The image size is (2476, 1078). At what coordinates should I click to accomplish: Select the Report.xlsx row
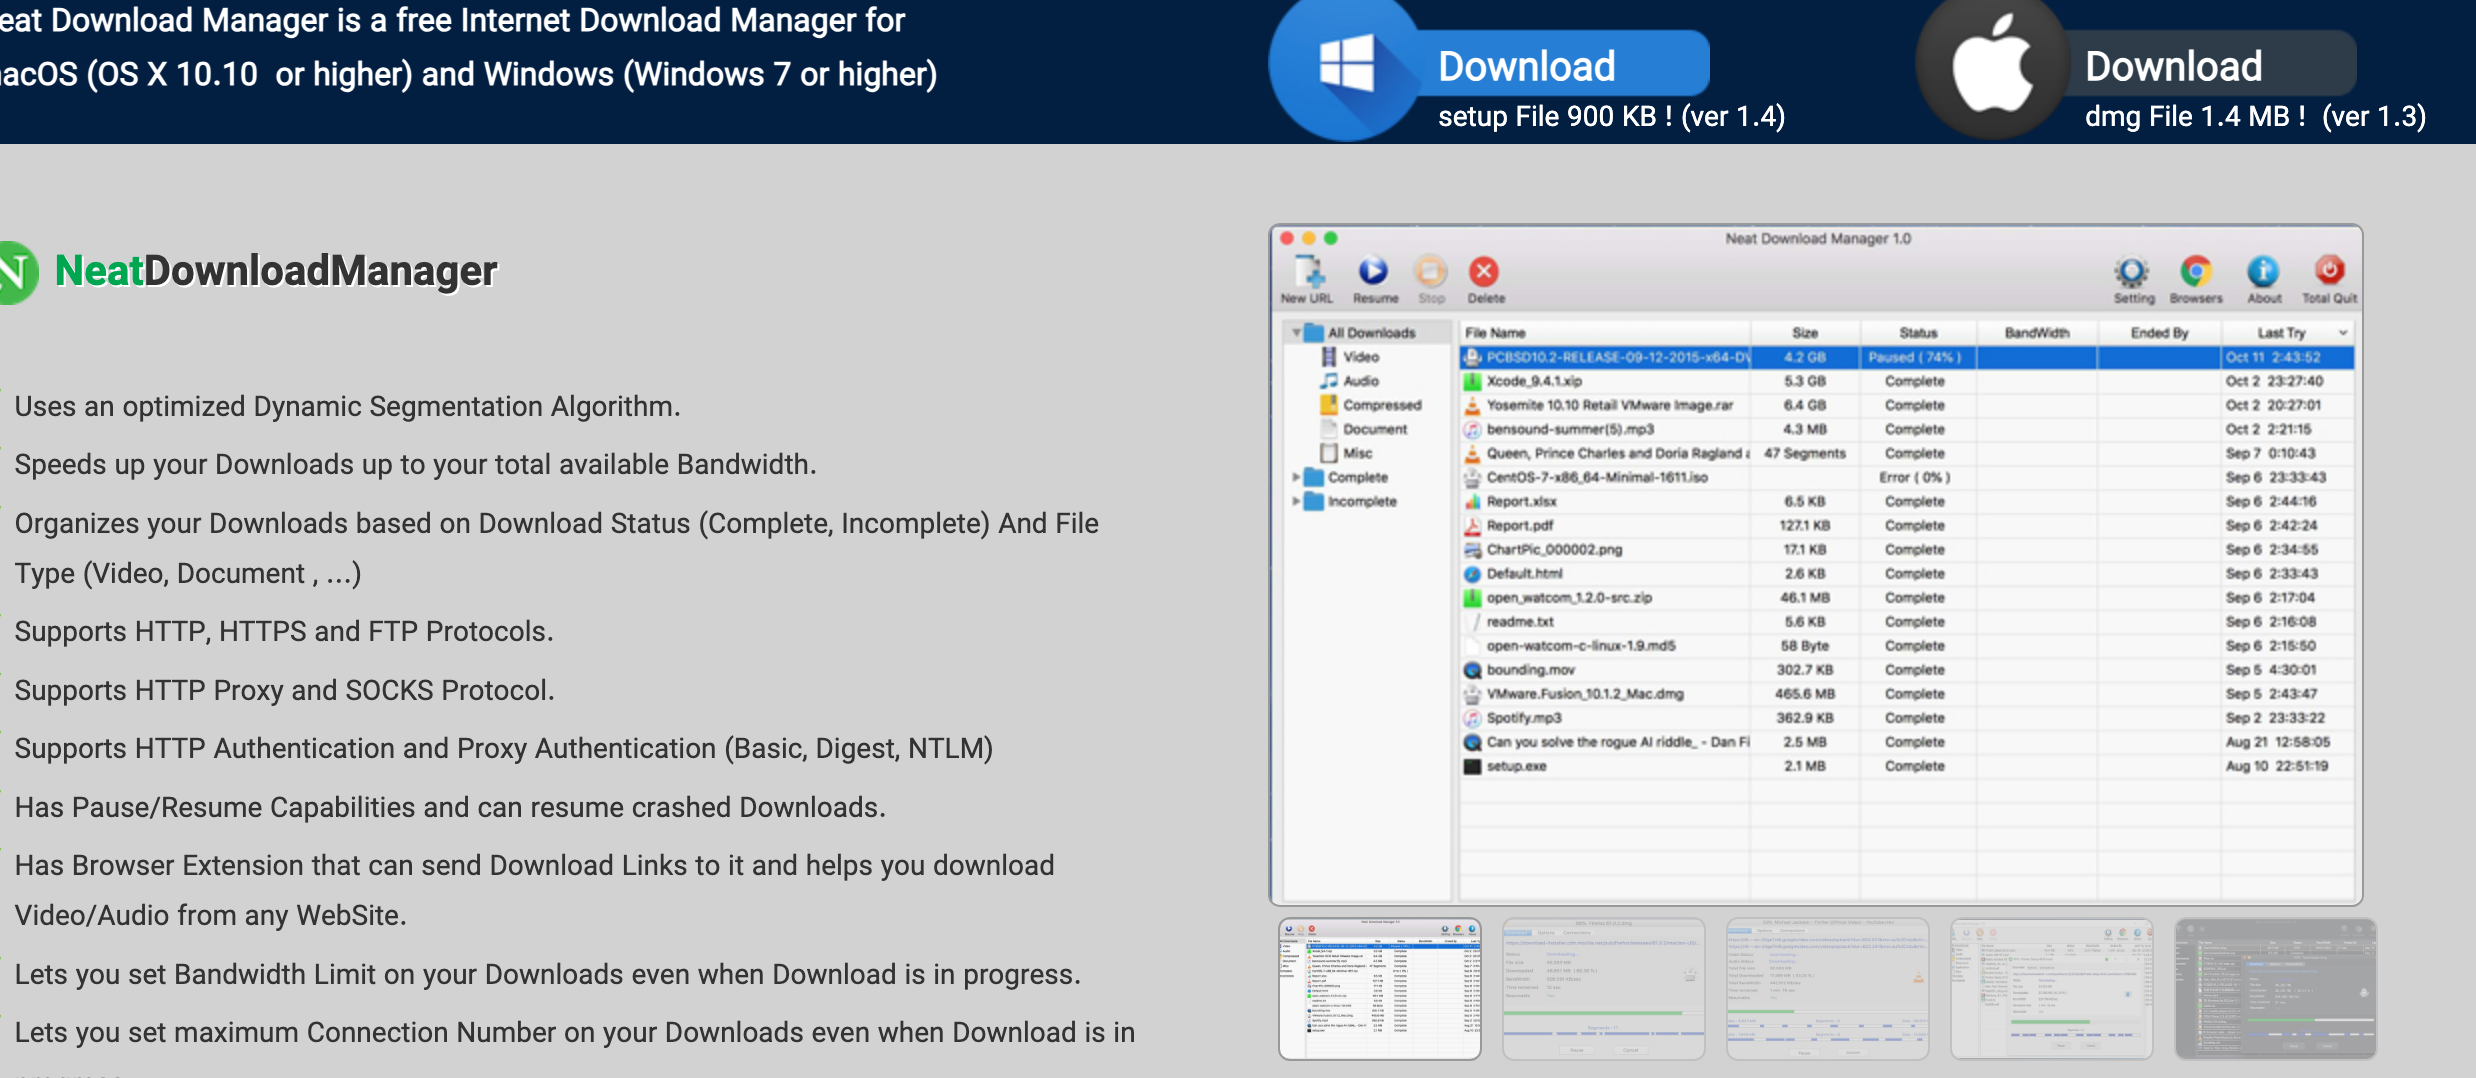pos(1907,501)
